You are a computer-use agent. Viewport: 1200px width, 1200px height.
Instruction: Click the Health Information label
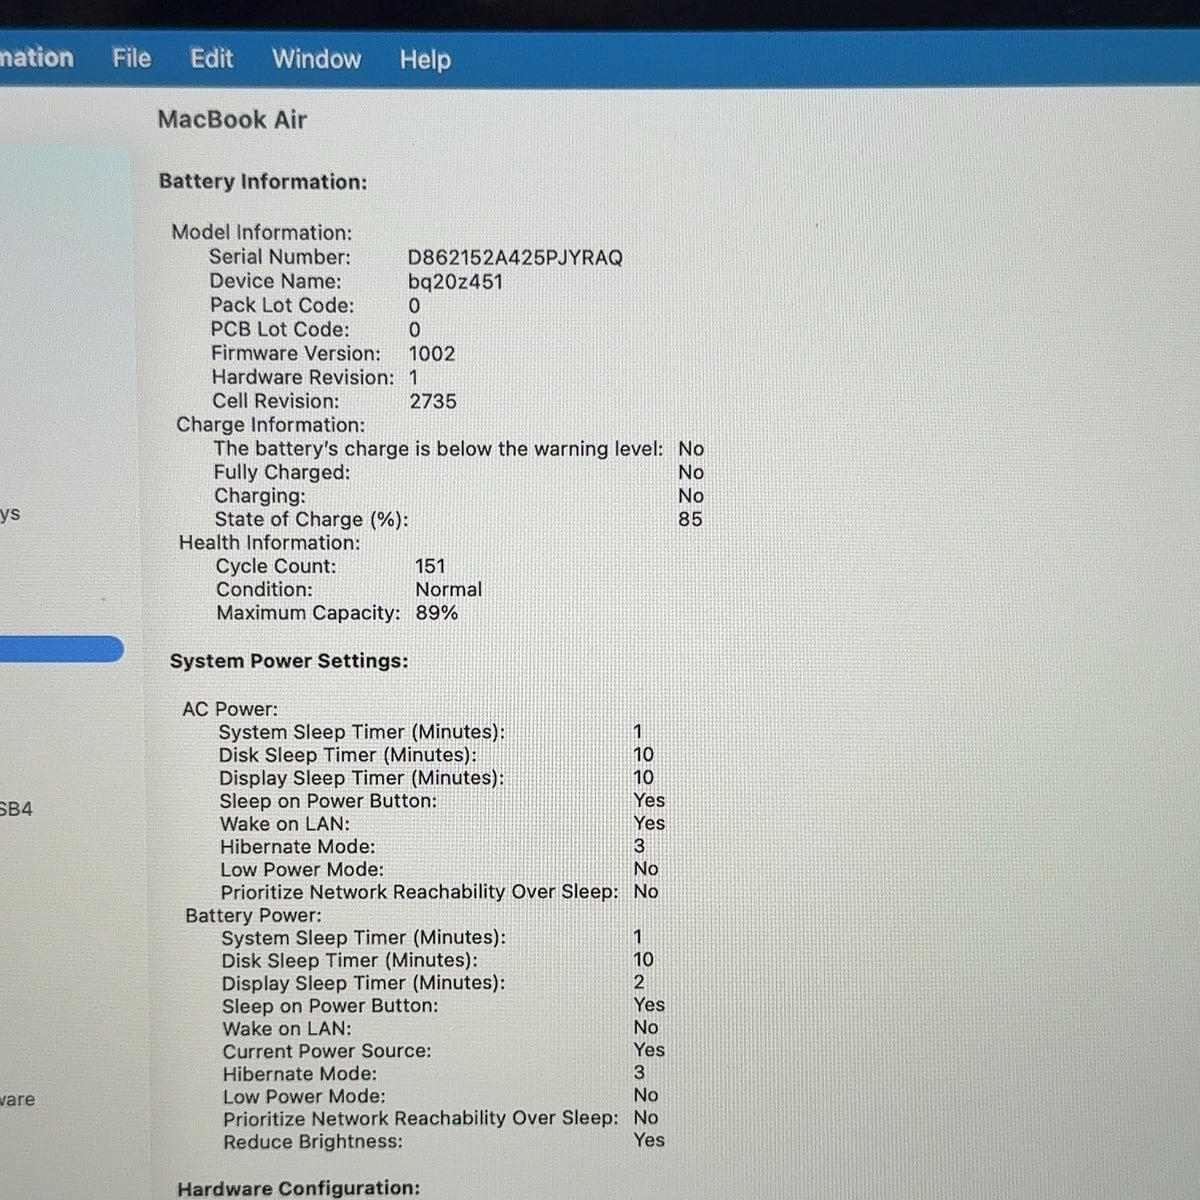(x=269, y=543)
